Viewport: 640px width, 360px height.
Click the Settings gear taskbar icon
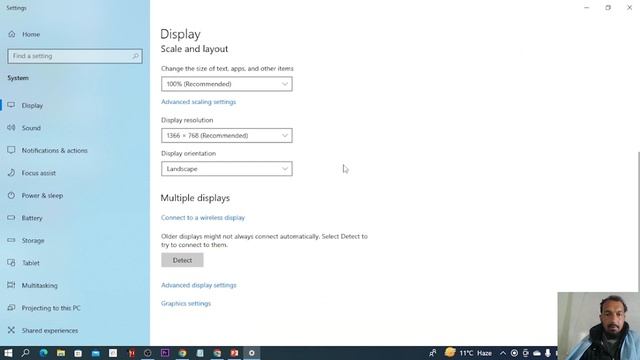coord(252,353)
